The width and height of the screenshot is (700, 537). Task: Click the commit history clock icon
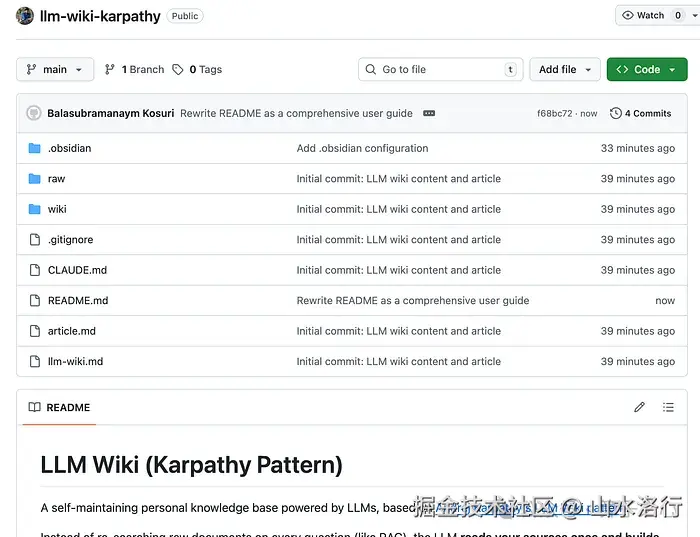click(x=616, y=113)
